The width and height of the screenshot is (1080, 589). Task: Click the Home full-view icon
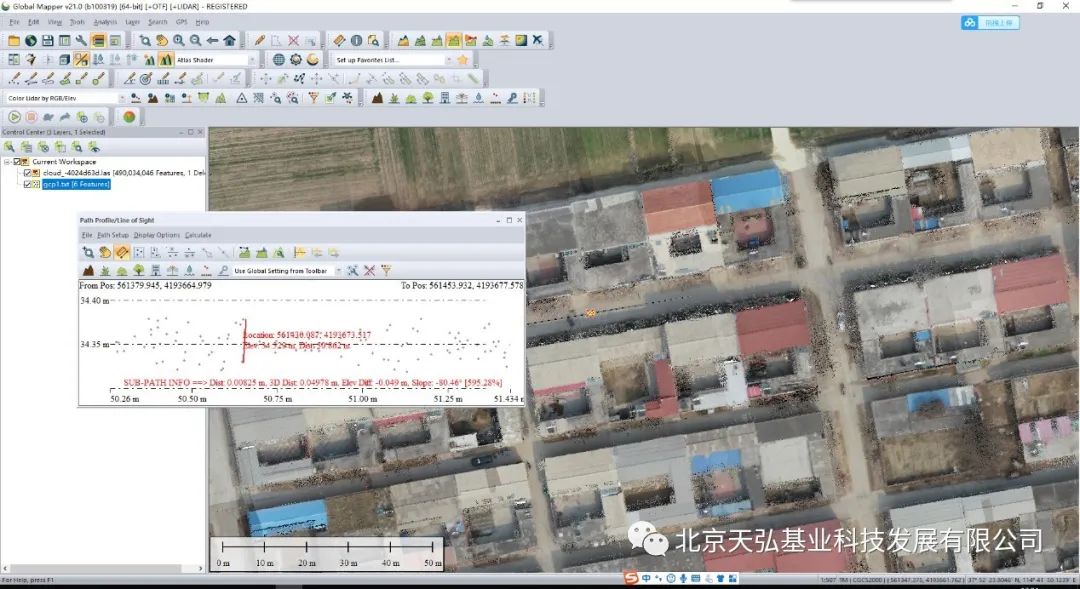229,41
